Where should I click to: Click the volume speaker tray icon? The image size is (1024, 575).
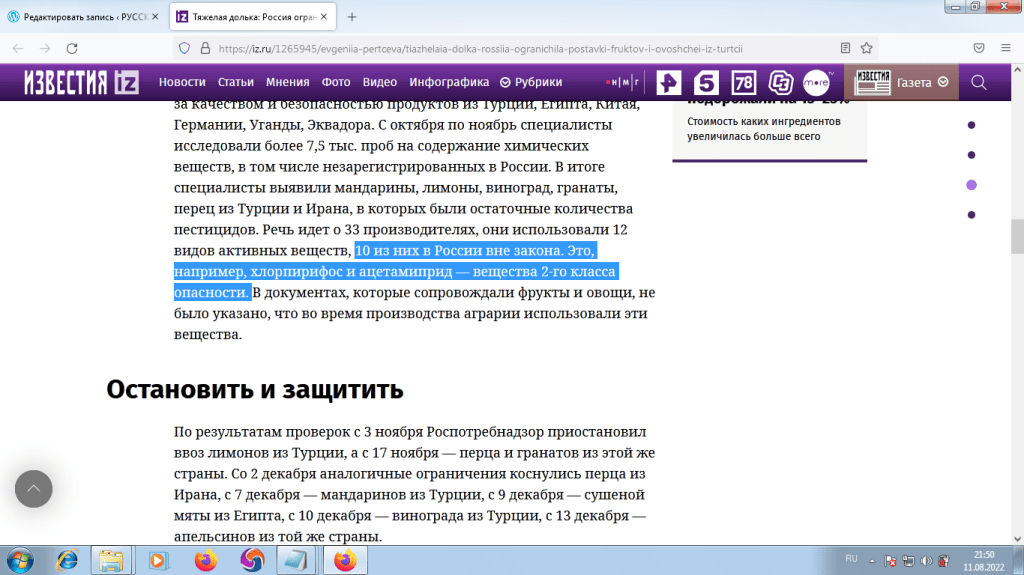point(926,561)
